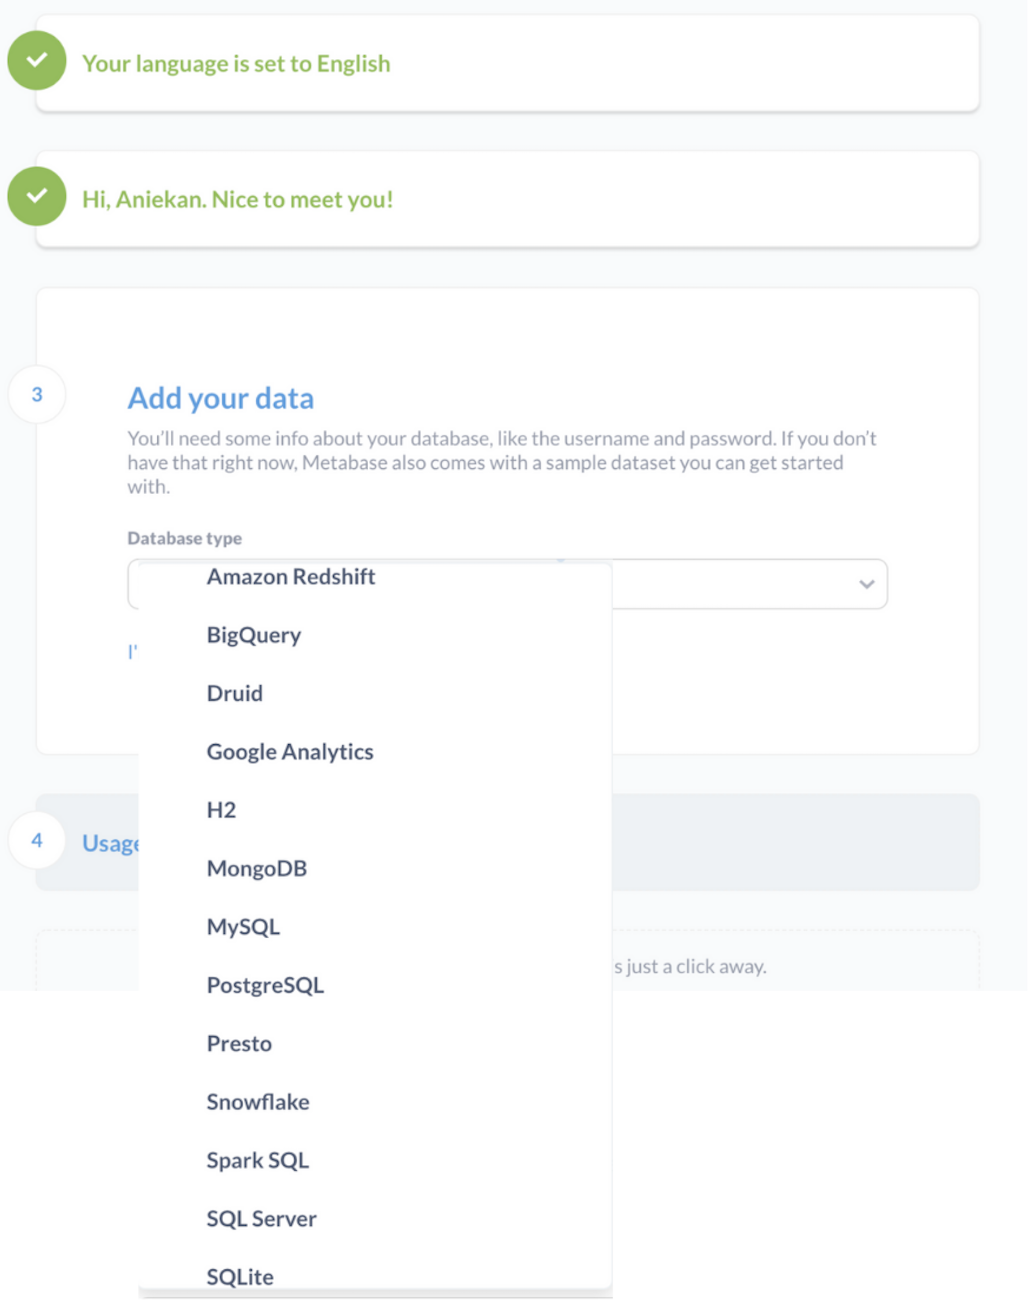
Task: Choose BigQuery as database type
Action: coord(254,636)
